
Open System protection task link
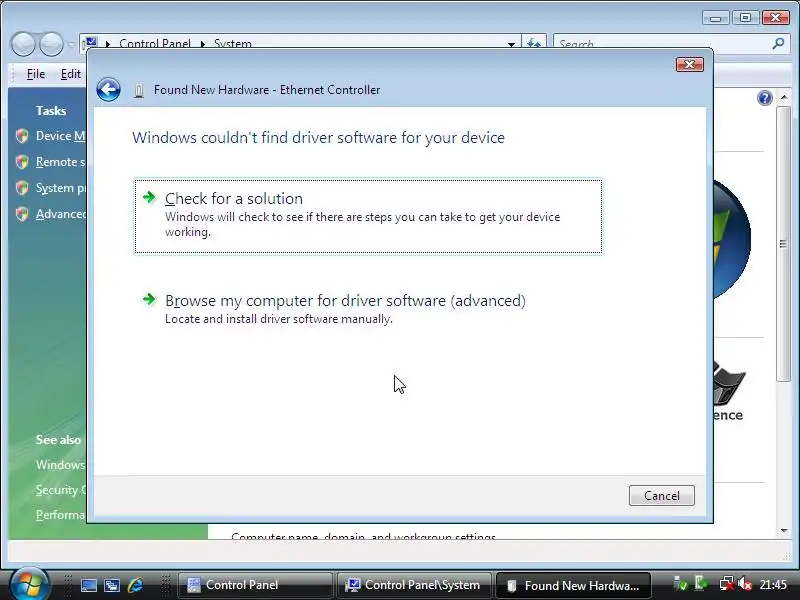(x=60, y=188)
